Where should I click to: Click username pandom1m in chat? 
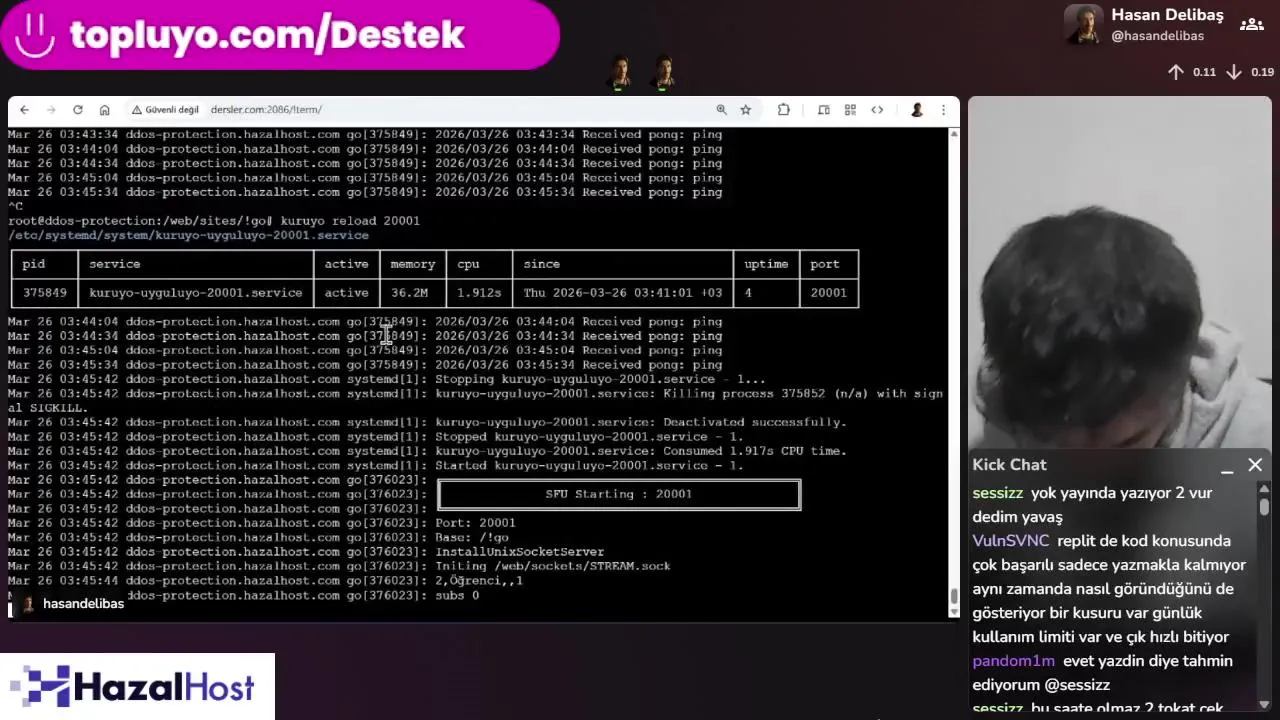tap(1013, 661)
